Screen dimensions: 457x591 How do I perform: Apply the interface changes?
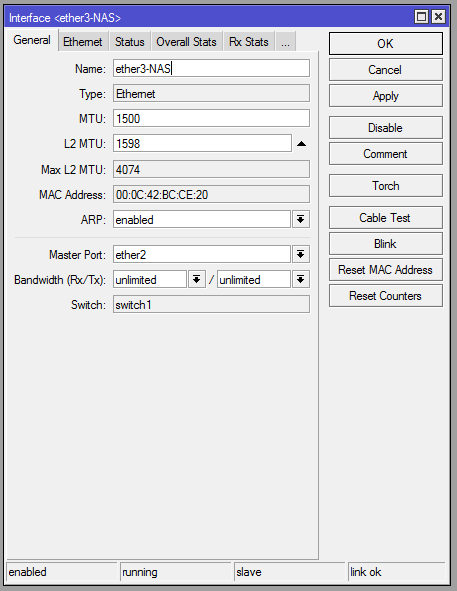[x=386, y=96]
